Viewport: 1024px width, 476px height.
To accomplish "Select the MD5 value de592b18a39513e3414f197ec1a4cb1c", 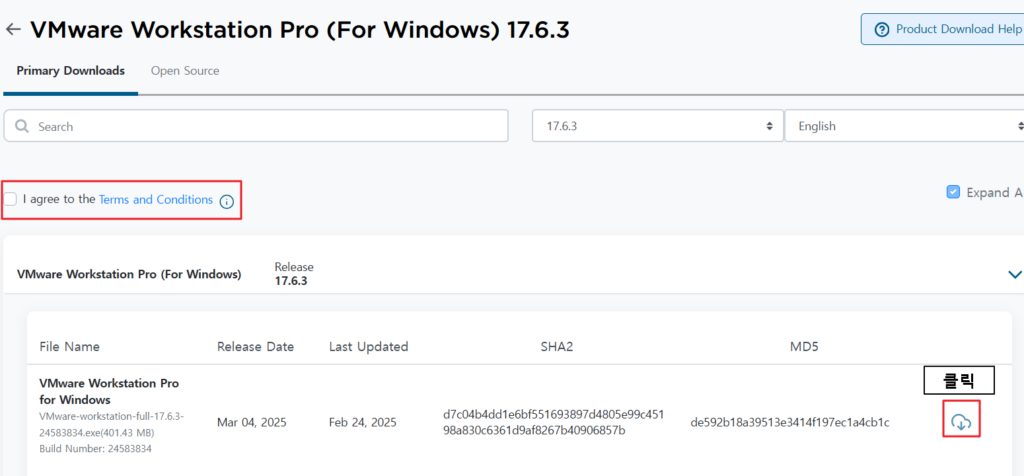I will (x=790, y=423).
